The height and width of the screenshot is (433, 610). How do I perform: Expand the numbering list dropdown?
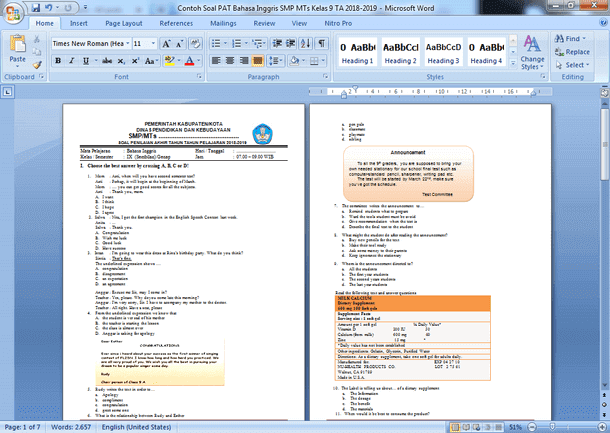[246, 44]
